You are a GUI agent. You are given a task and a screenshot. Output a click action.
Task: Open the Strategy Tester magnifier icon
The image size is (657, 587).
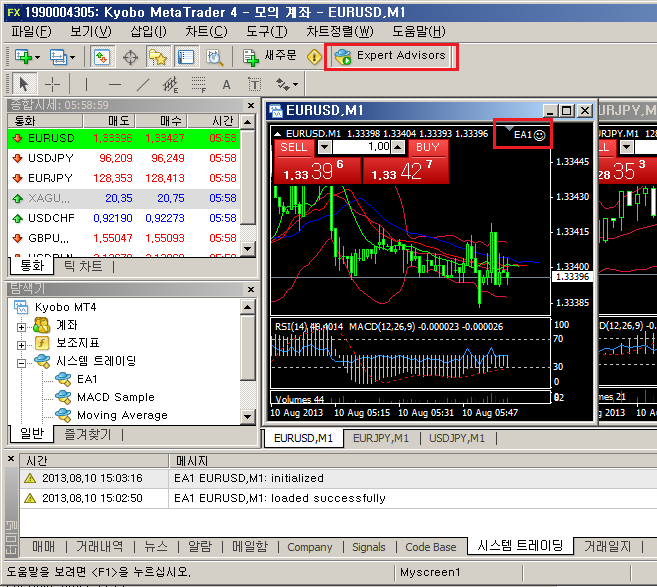tap(214, 57)
